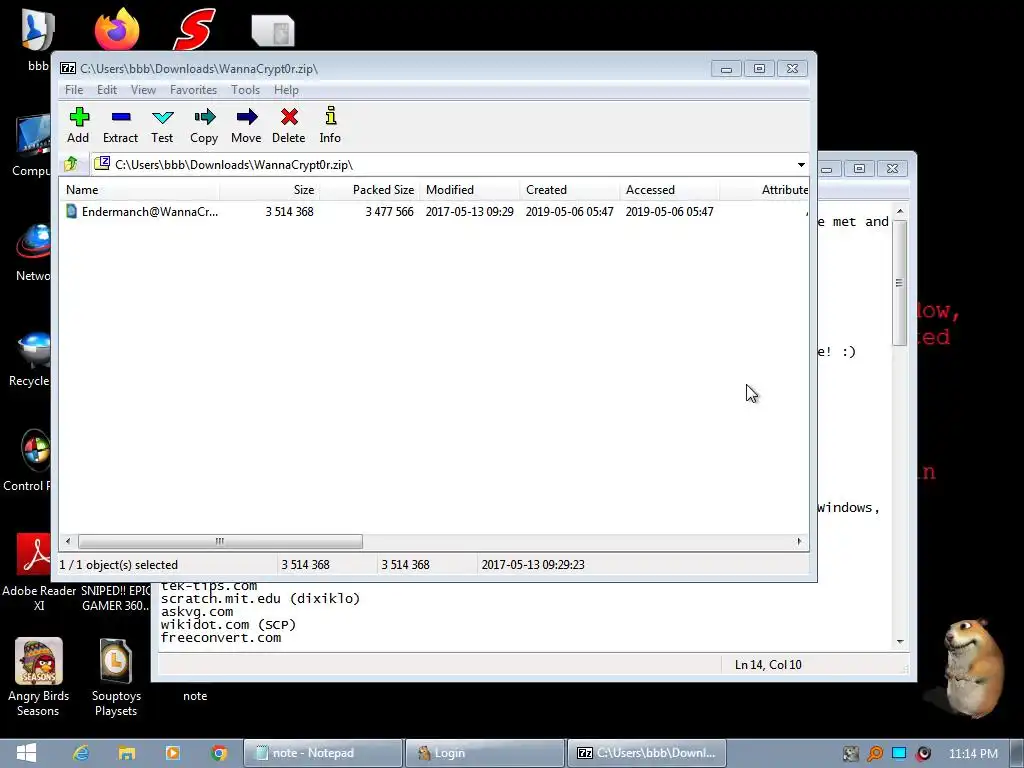Switch to the 7-Zip taskbar button
Image resolution: width=1024 pixels, height=768 pixels.
[x=646, y=753]
